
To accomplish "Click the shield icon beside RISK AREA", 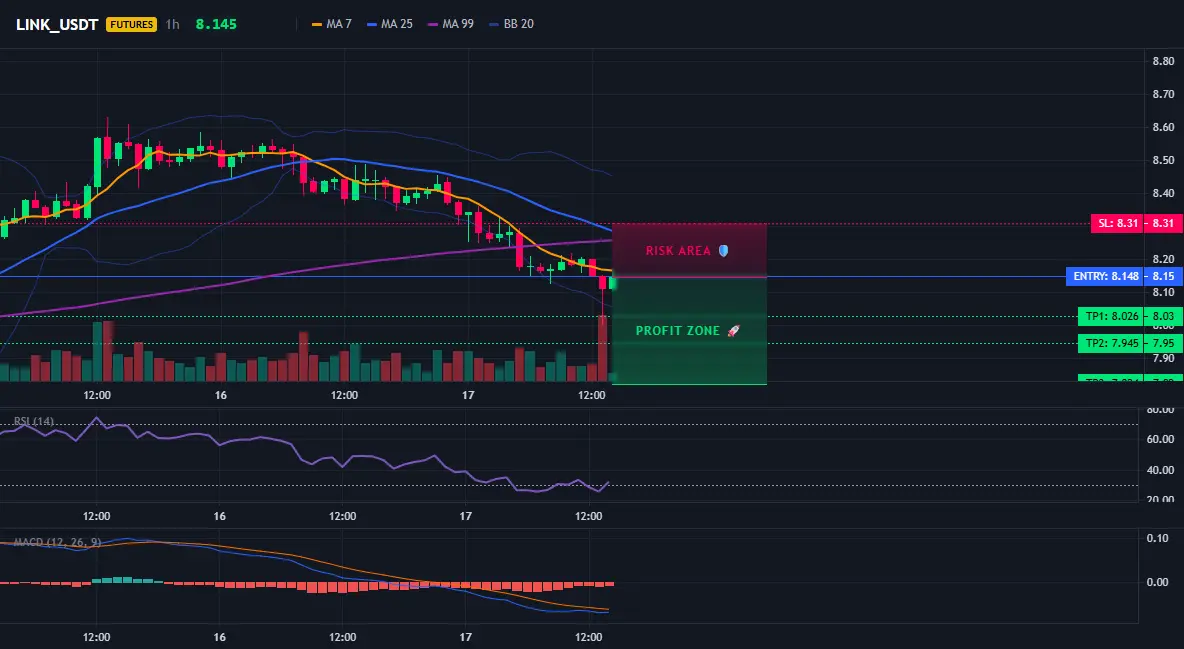I will [x=723, y=251].
